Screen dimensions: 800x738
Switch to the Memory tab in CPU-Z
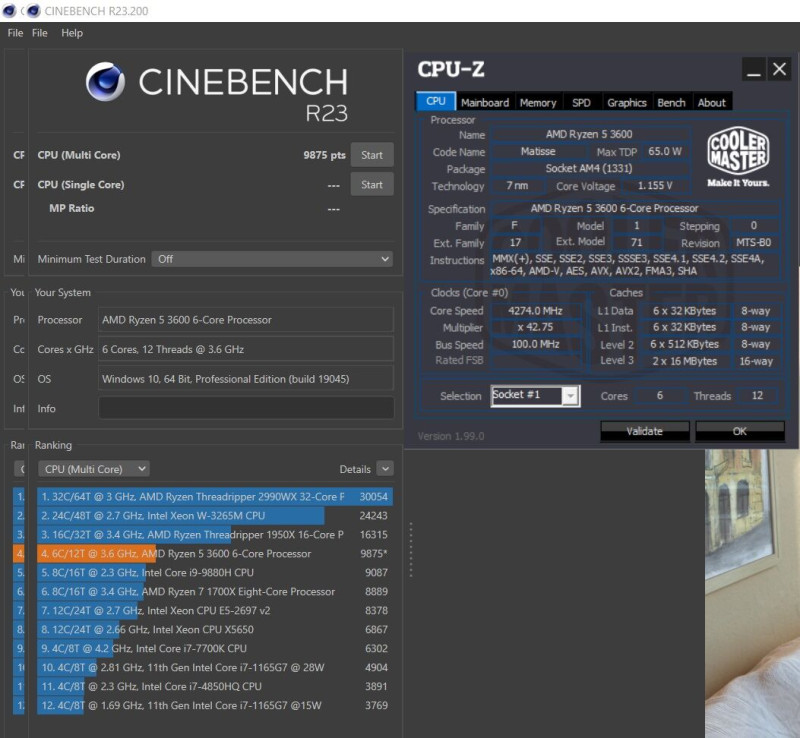pos(538,103)
